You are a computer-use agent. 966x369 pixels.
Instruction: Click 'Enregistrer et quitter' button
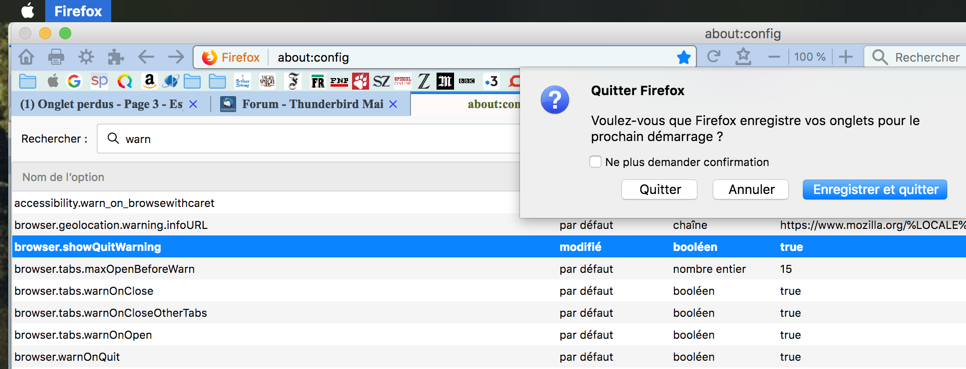point(875,190)
